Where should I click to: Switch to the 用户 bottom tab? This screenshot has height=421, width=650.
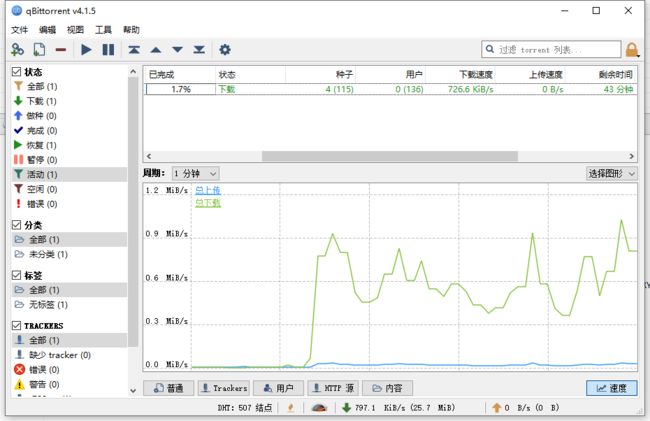pos(278,388)
